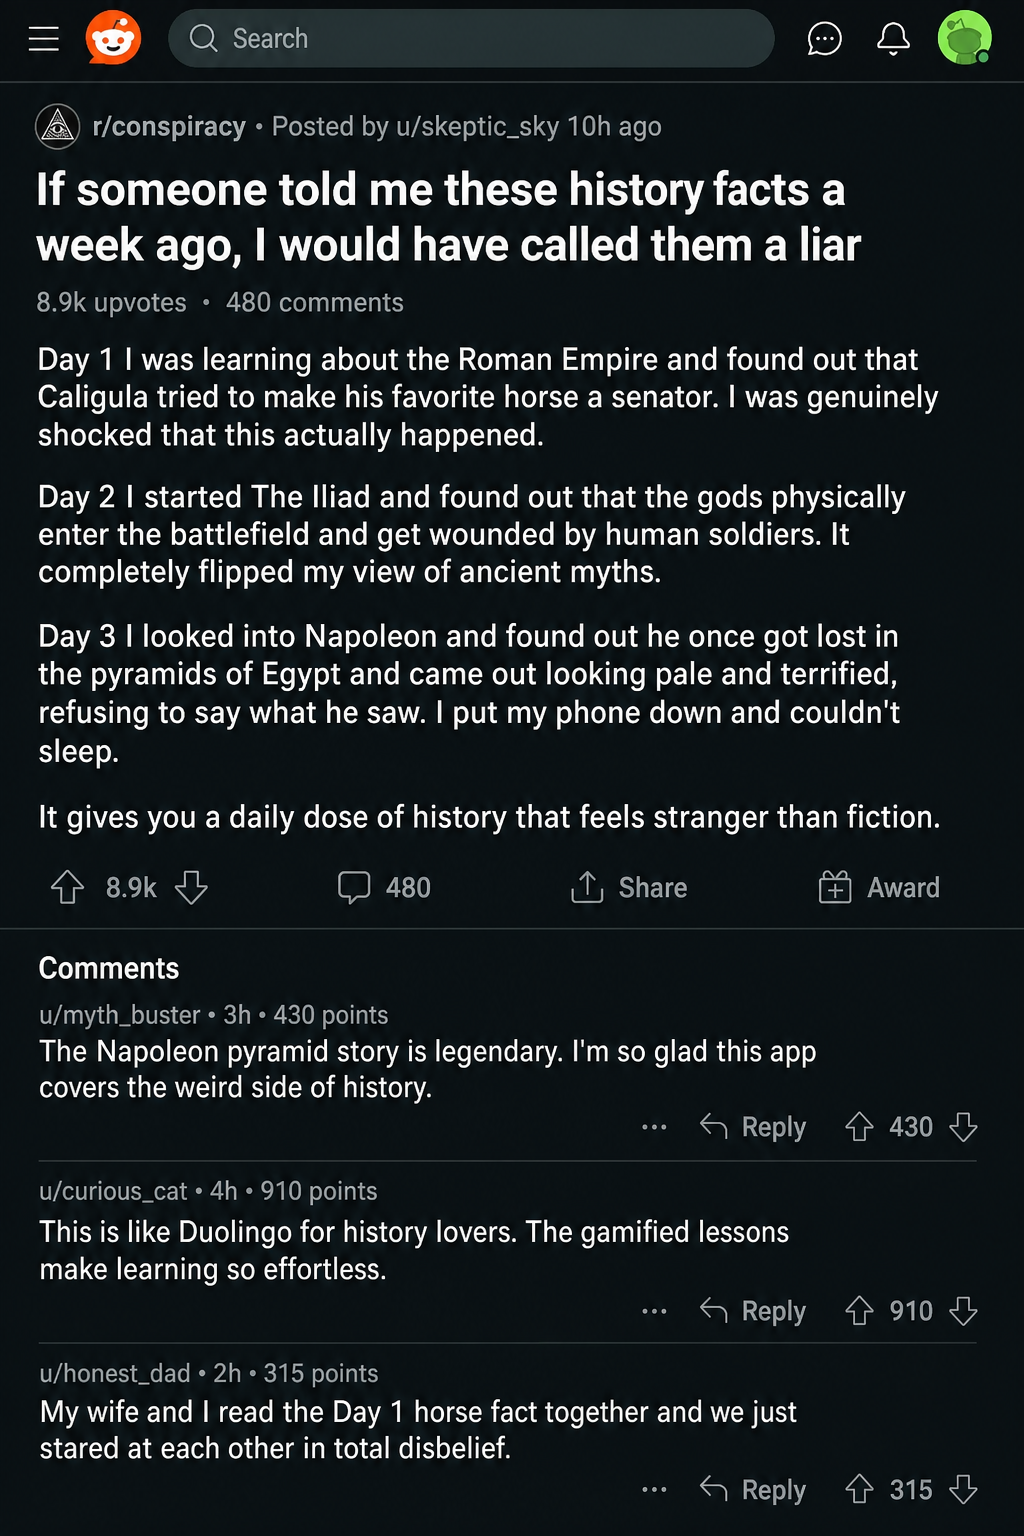Open more options on myth_buster's comment
Image resolution: width=1024 pixels, height=1536 pixels.
click(x=654, y=1127)
